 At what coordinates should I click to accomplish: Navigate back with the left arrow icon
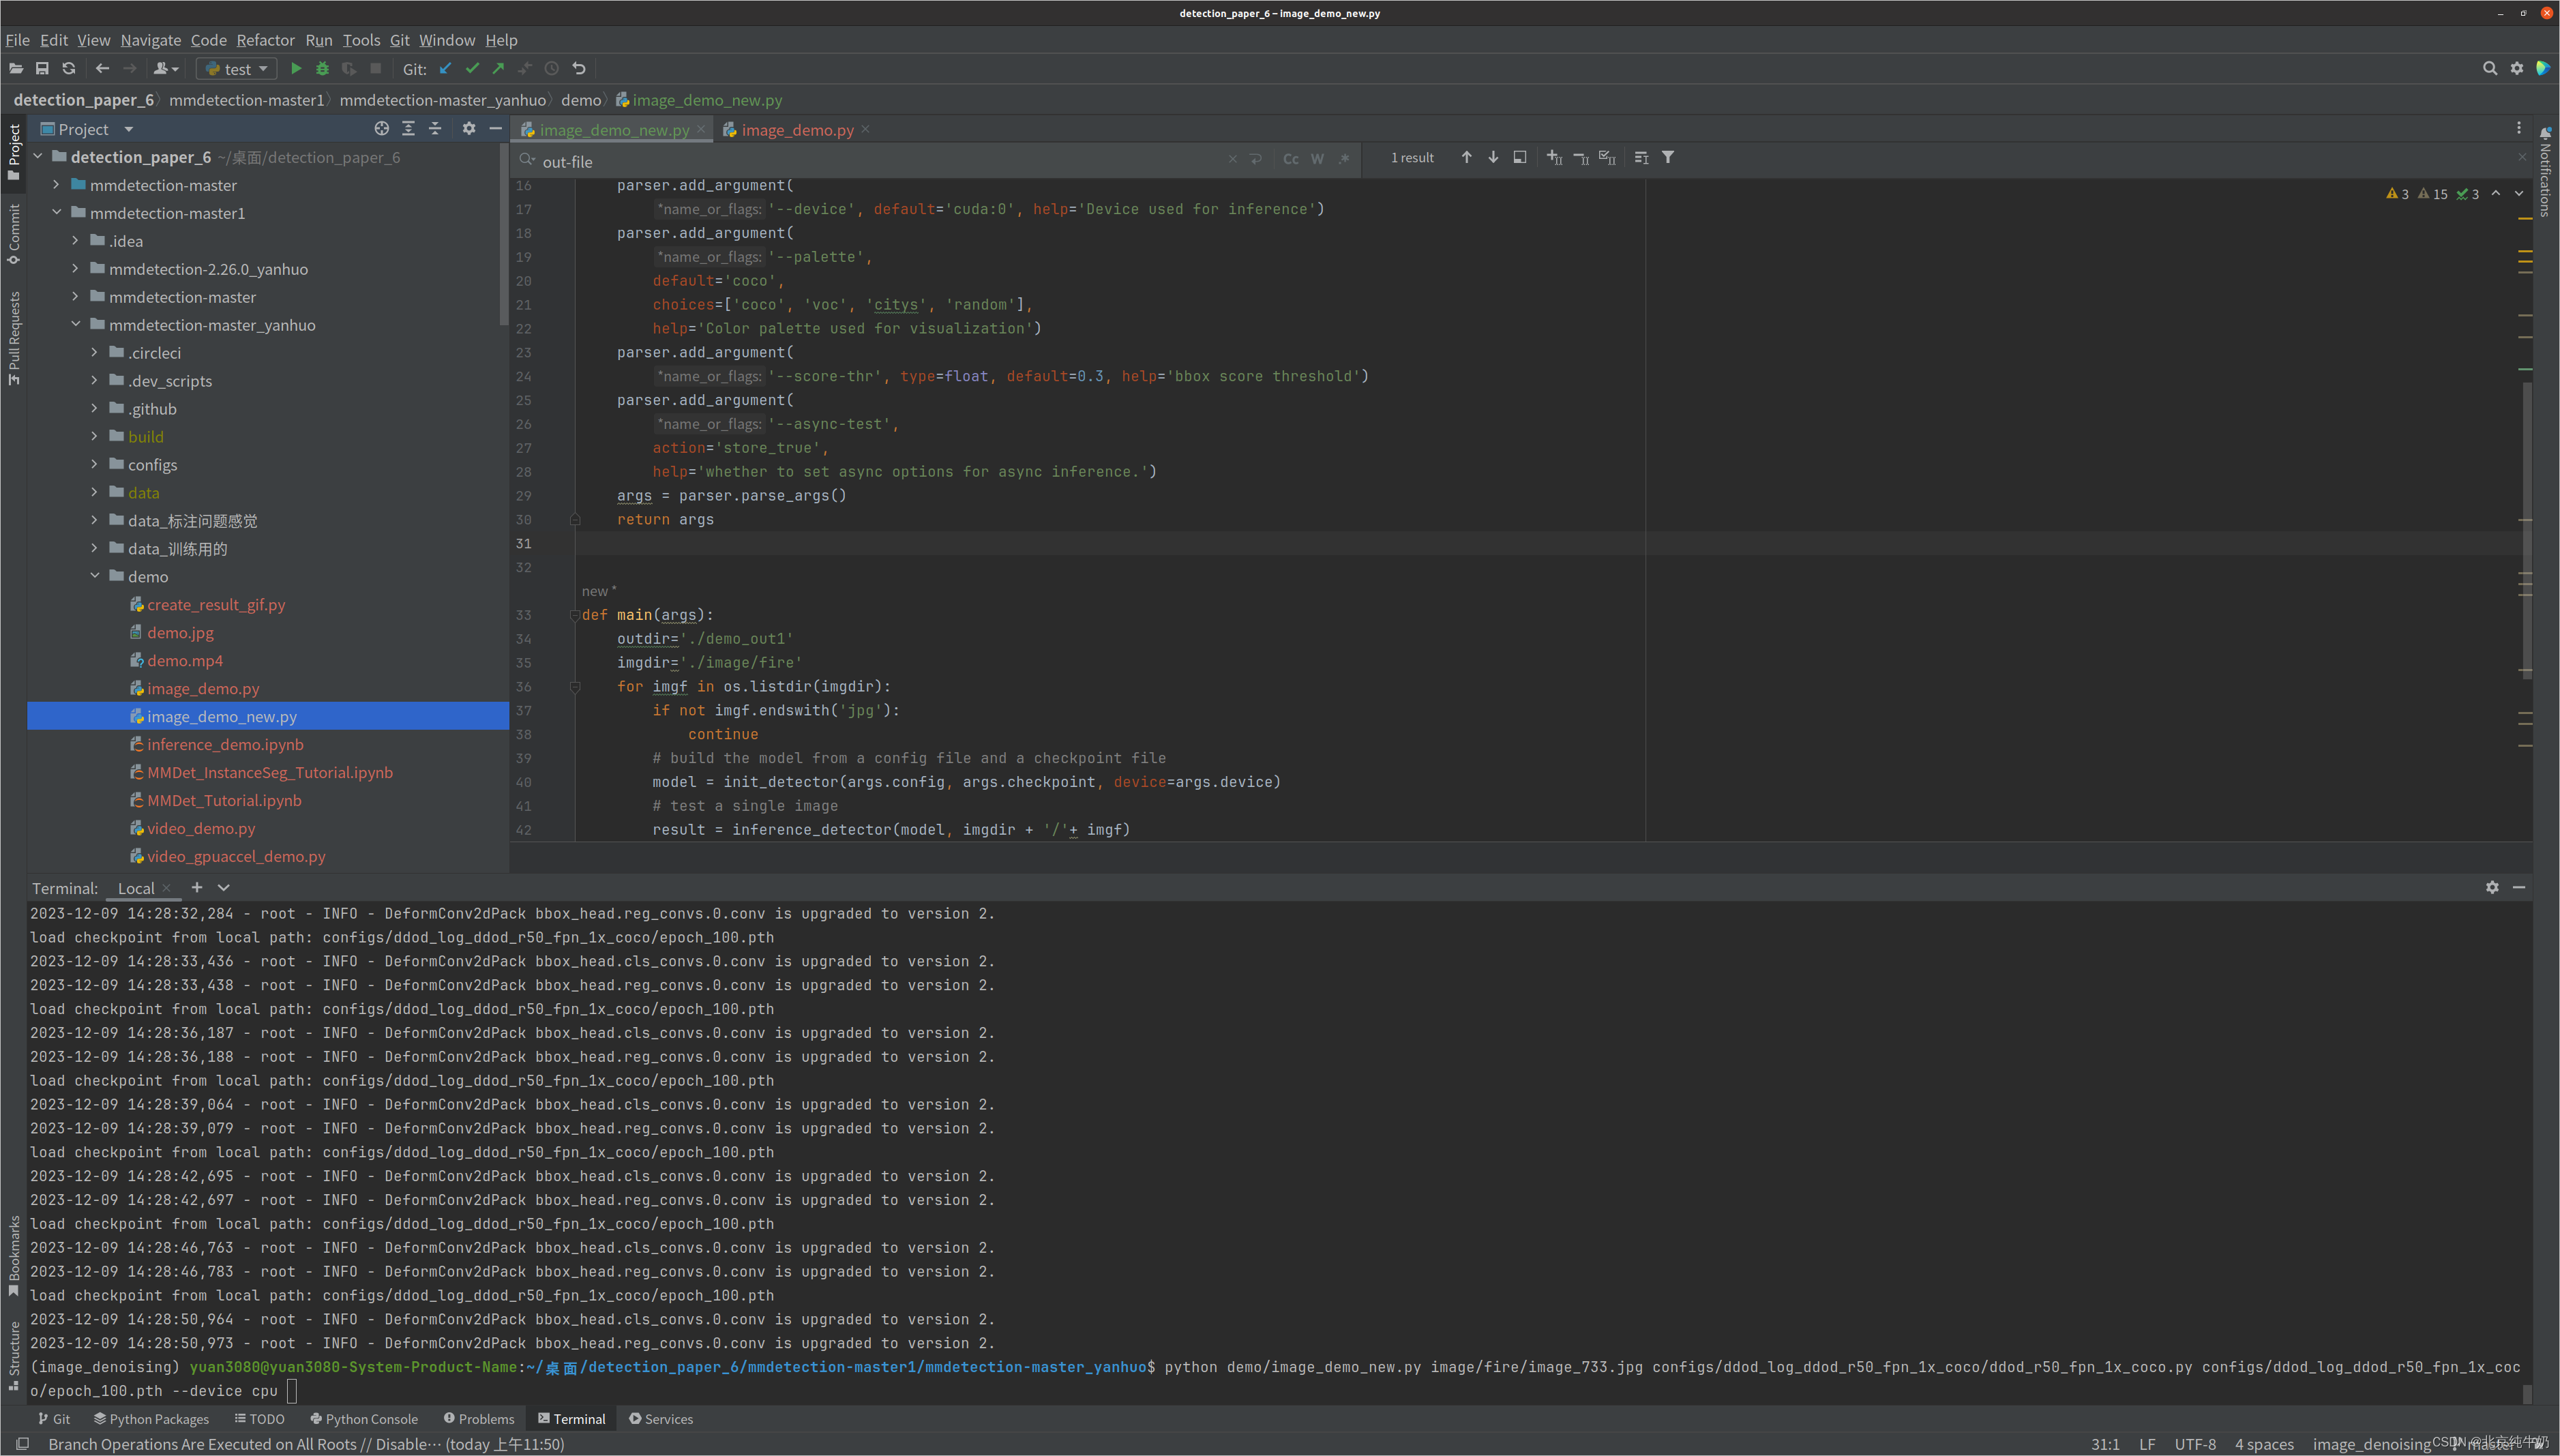(102, 69)
